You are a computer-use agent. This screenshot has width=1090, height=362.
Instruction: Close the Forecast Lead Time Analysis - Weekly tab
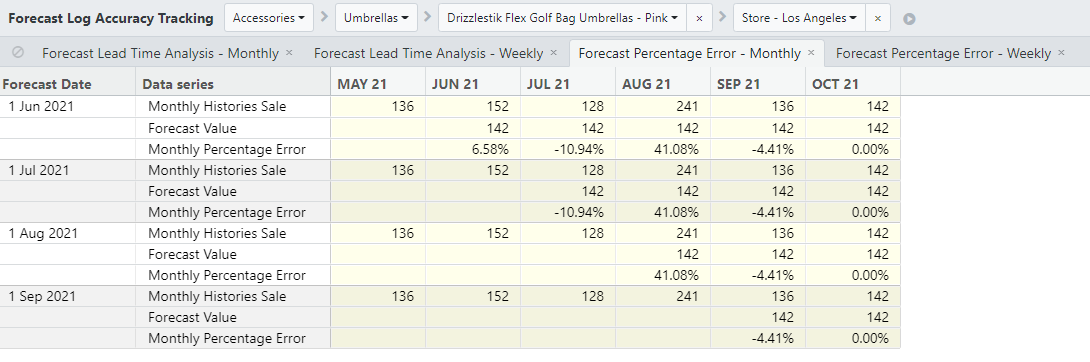click(553, 53)
